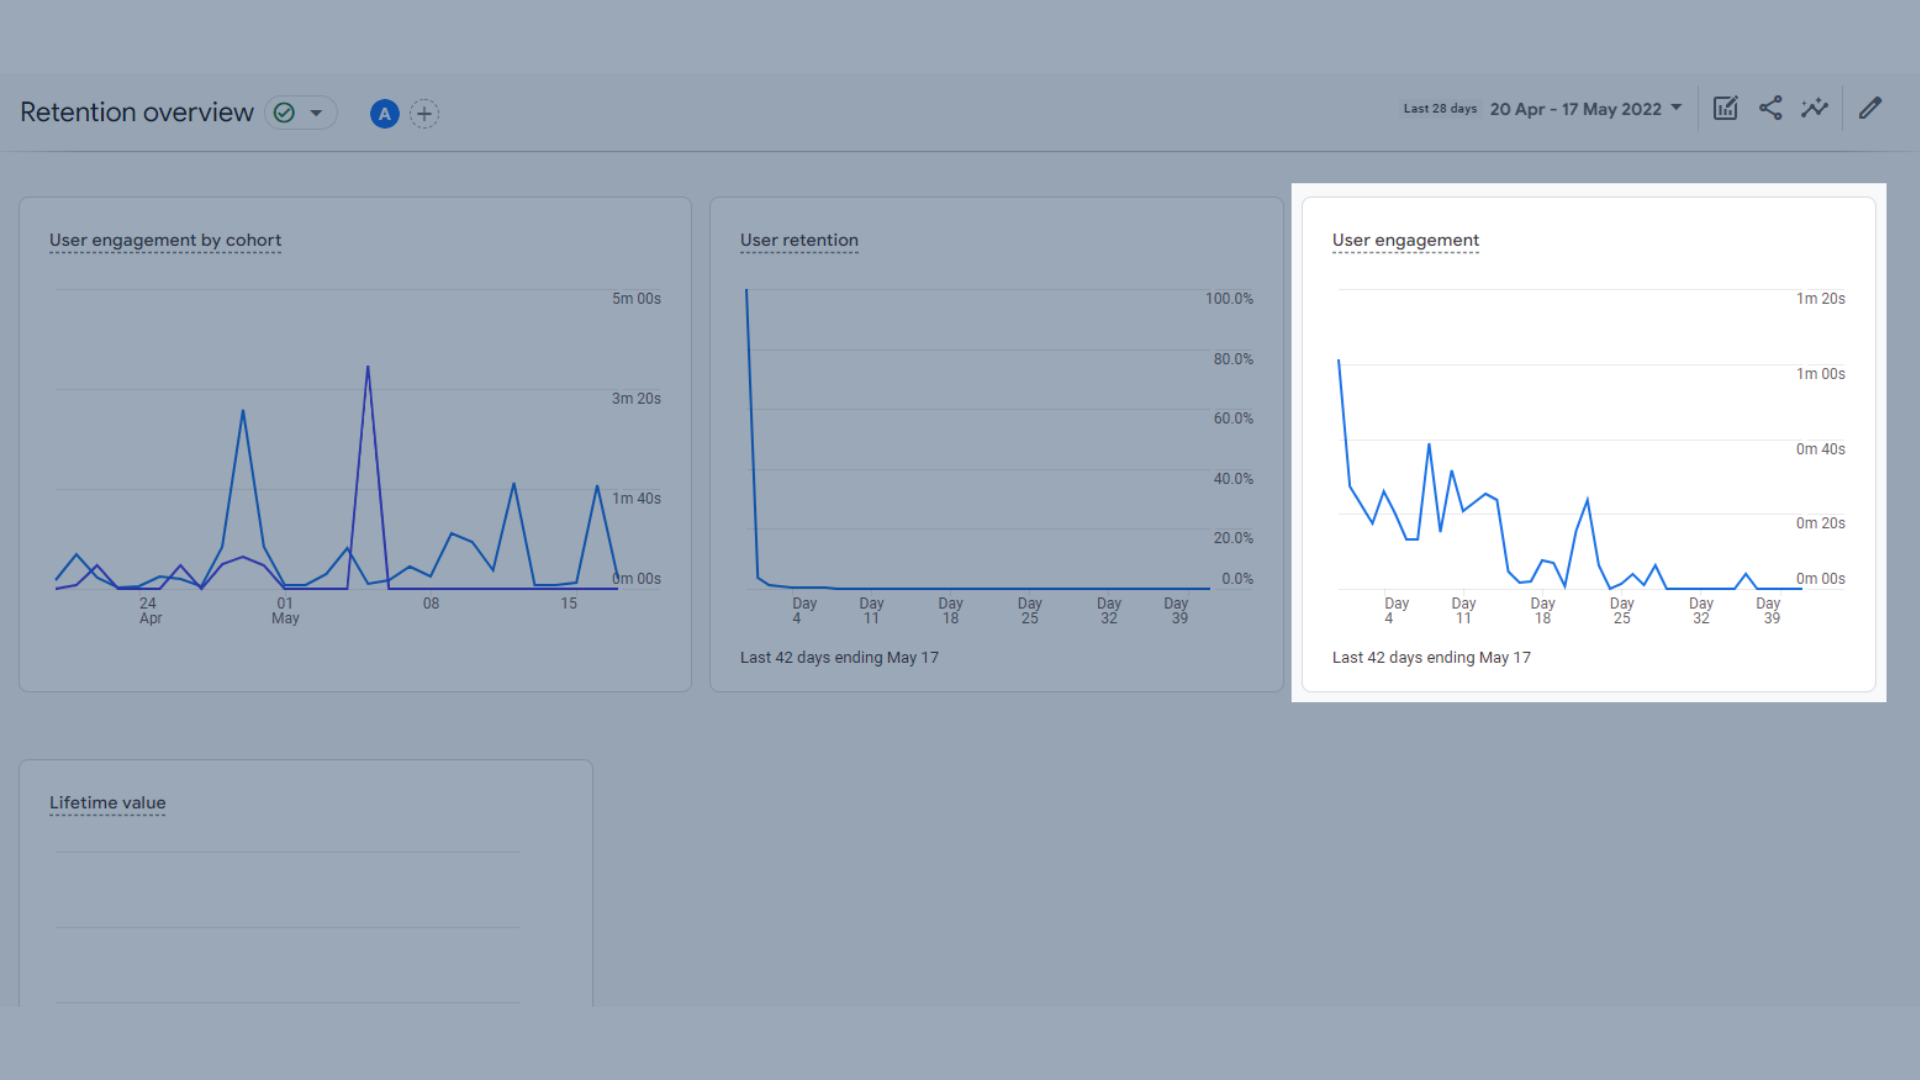The height and width of the screenshot is (1080, 1920).
Task: Click the tallest purple spike in the cohort chart
Action: pos(368,367)
